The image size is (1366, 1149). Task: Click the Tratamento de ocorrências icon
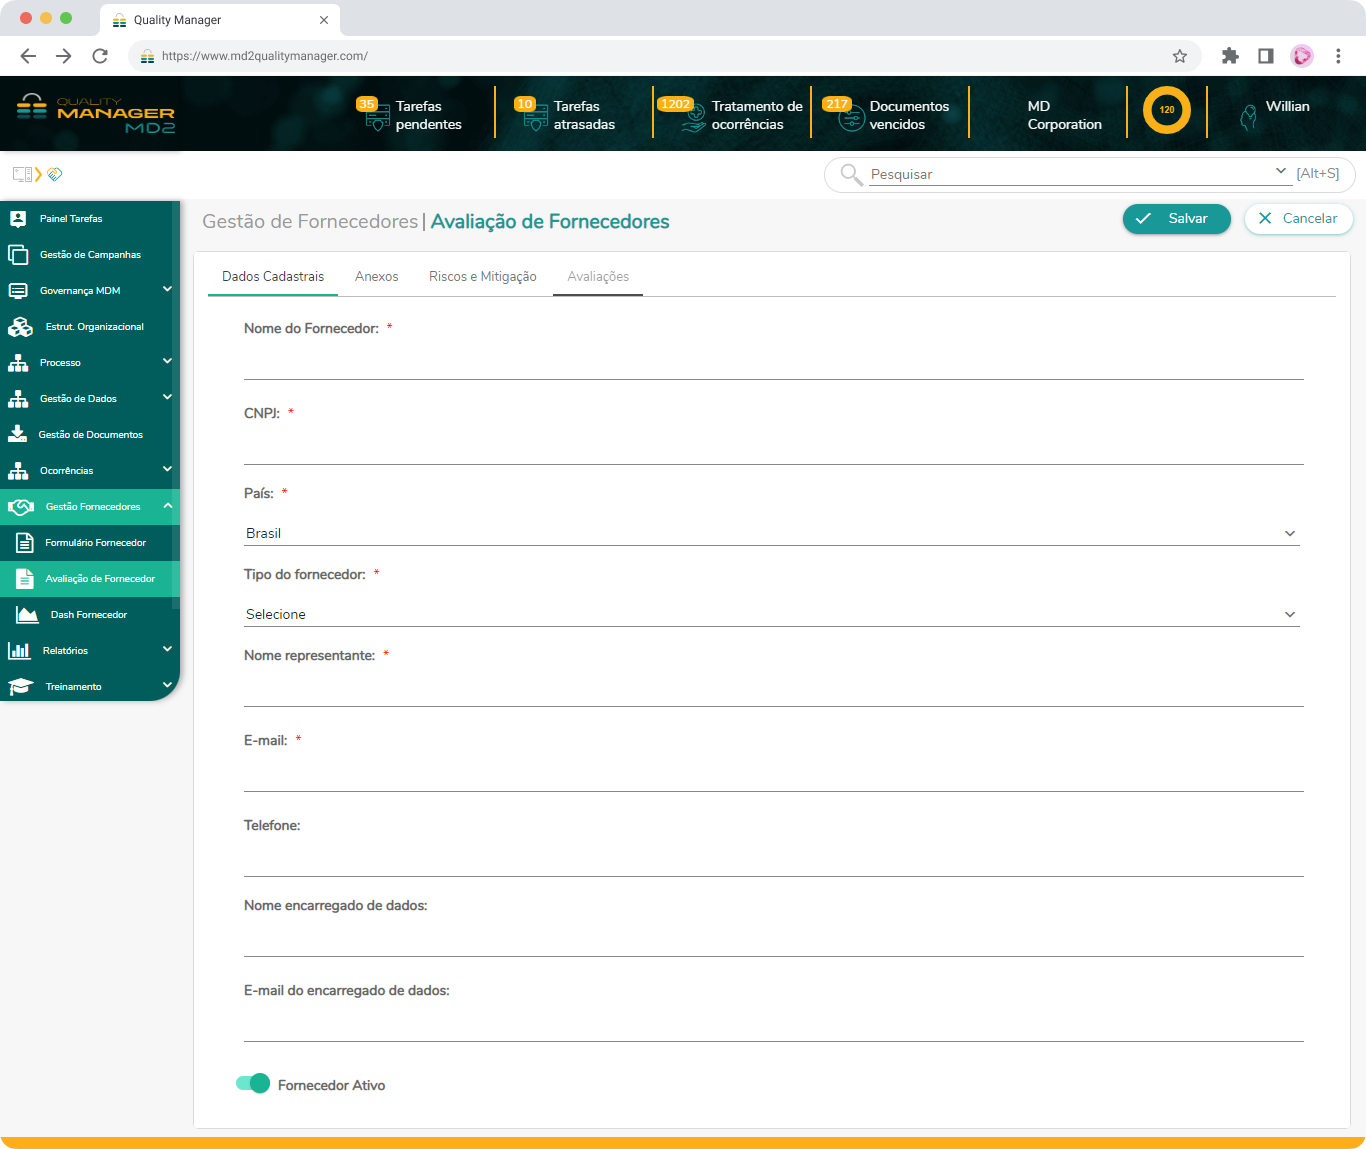693,117
